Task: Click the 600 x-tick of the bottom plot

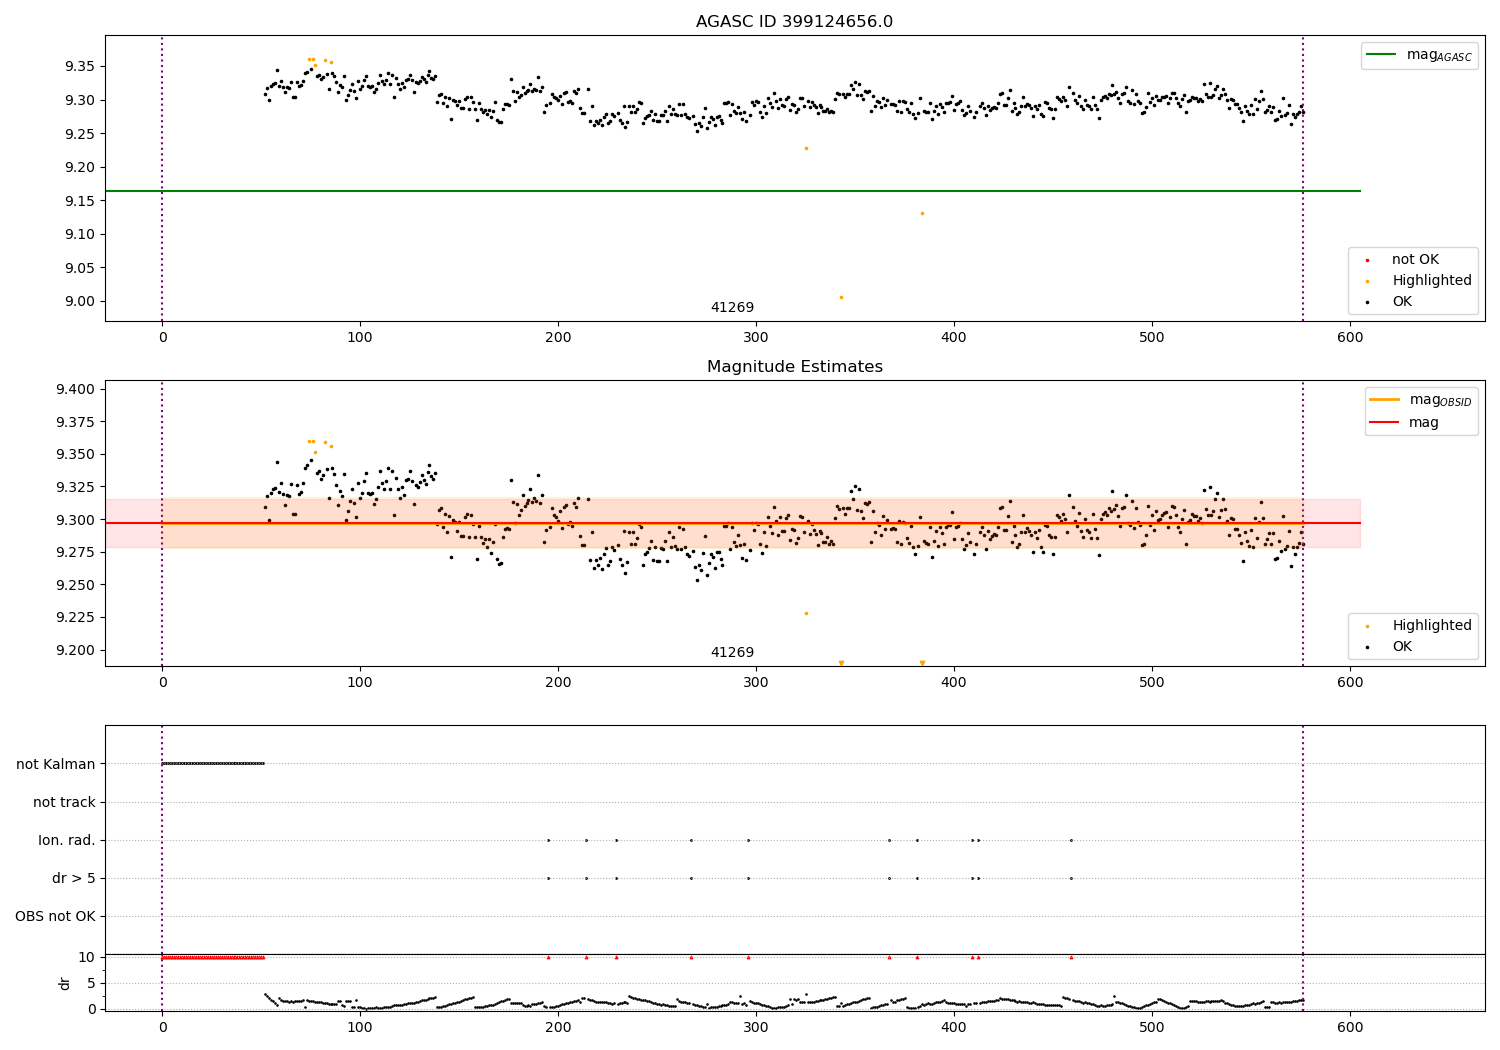Action: [1350, 1027]
